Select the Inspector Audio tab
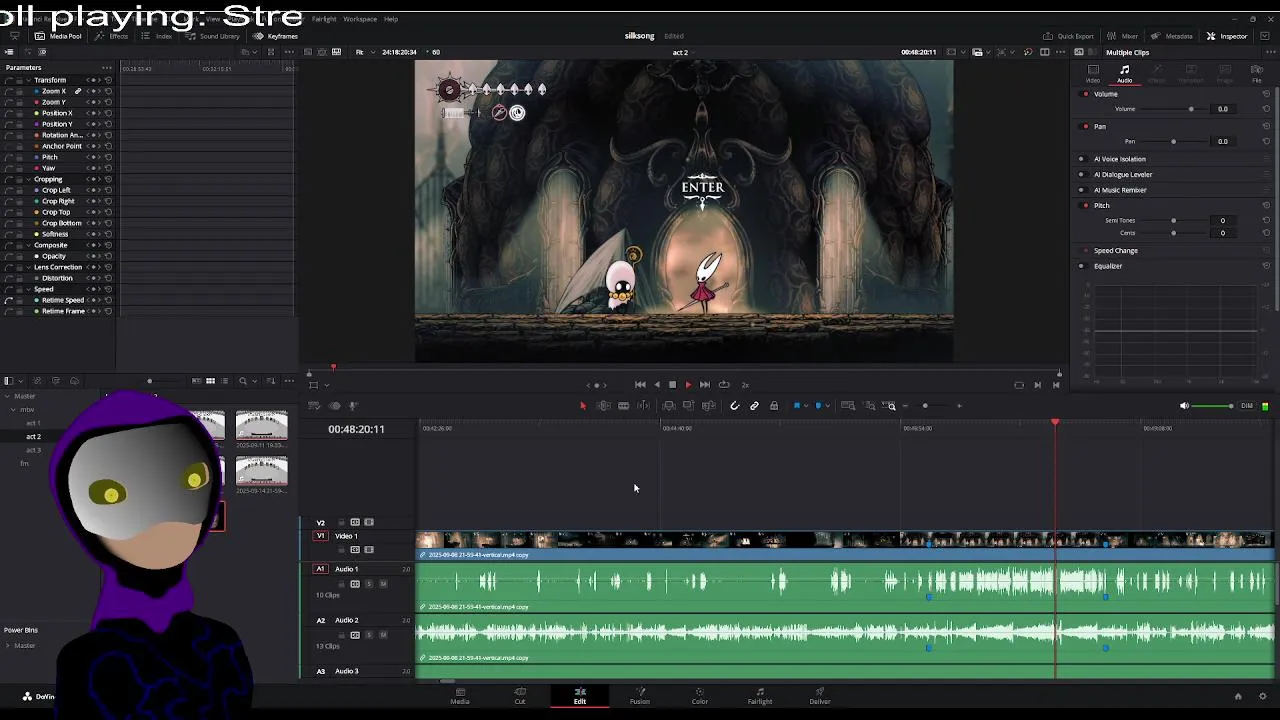This screenshot has width=1280, height=720. 1125,73
